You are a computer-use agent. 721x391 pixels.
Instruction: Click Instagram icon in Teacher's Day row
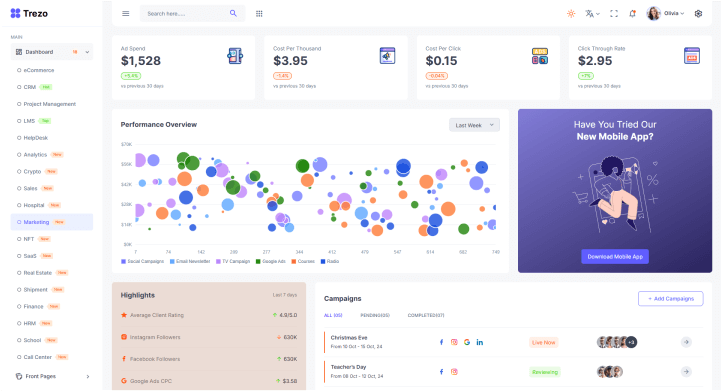pos(454,372)
